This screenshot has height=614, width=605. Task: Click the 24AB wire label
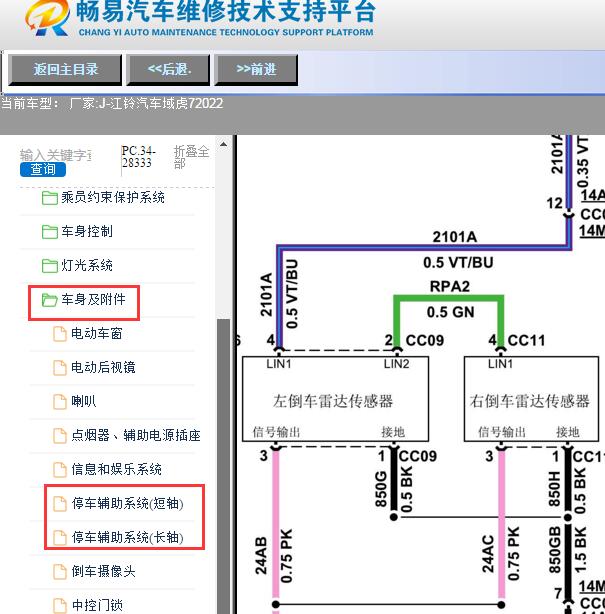[261, 555]
